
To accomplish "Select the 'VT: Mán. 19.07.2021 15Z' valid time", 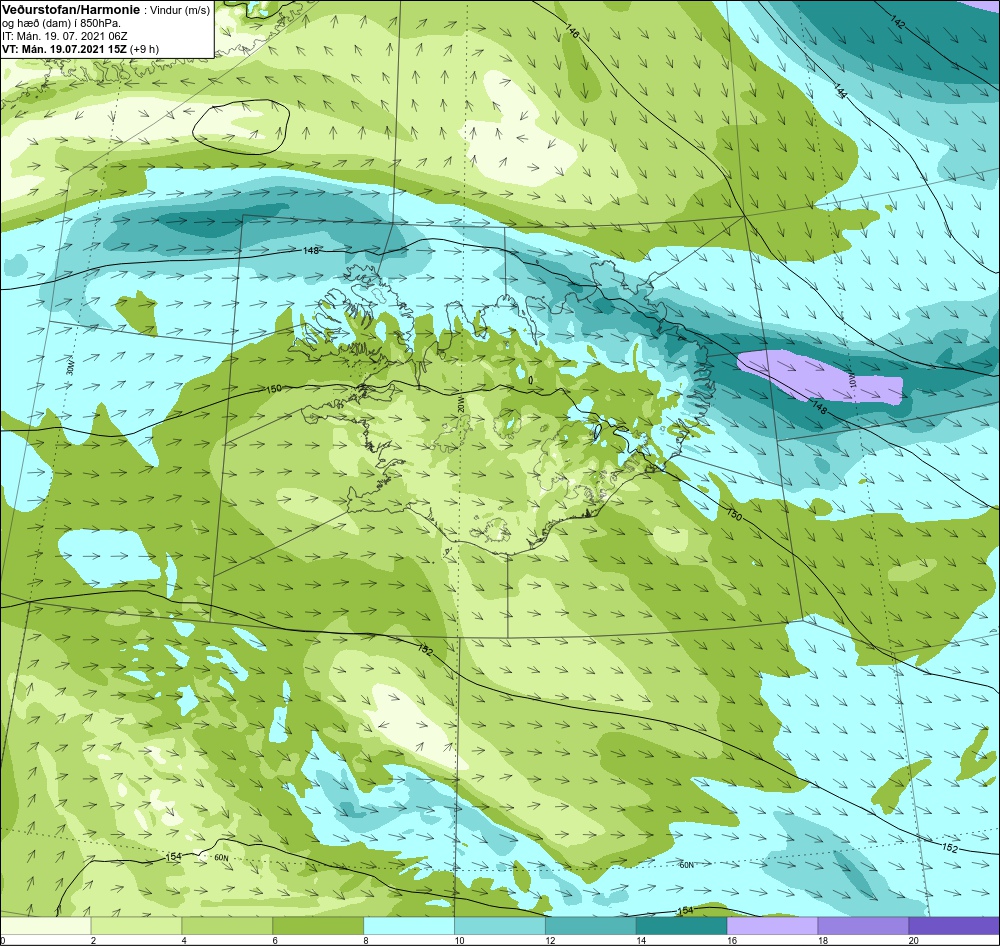I will click(64, 49).
